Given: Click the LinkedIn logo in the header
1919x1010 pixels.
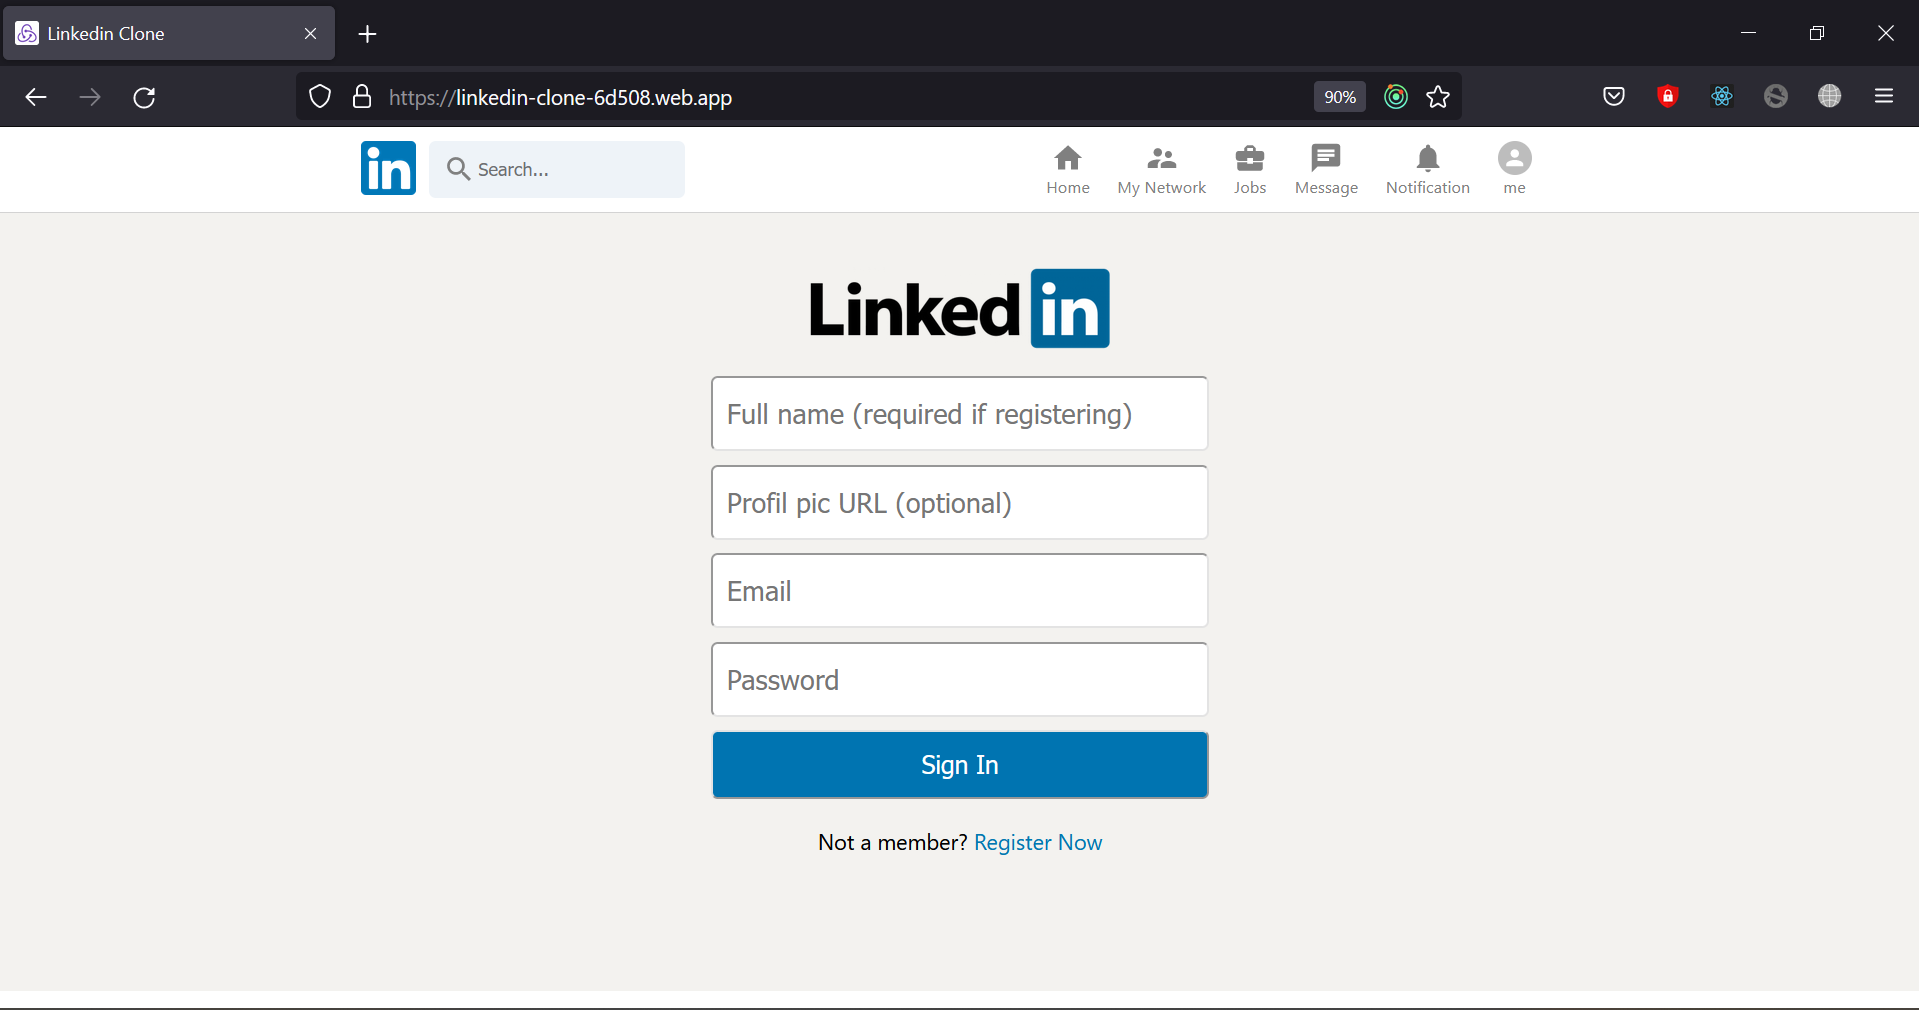Looking at the screenshot, I should pos(388,168).
